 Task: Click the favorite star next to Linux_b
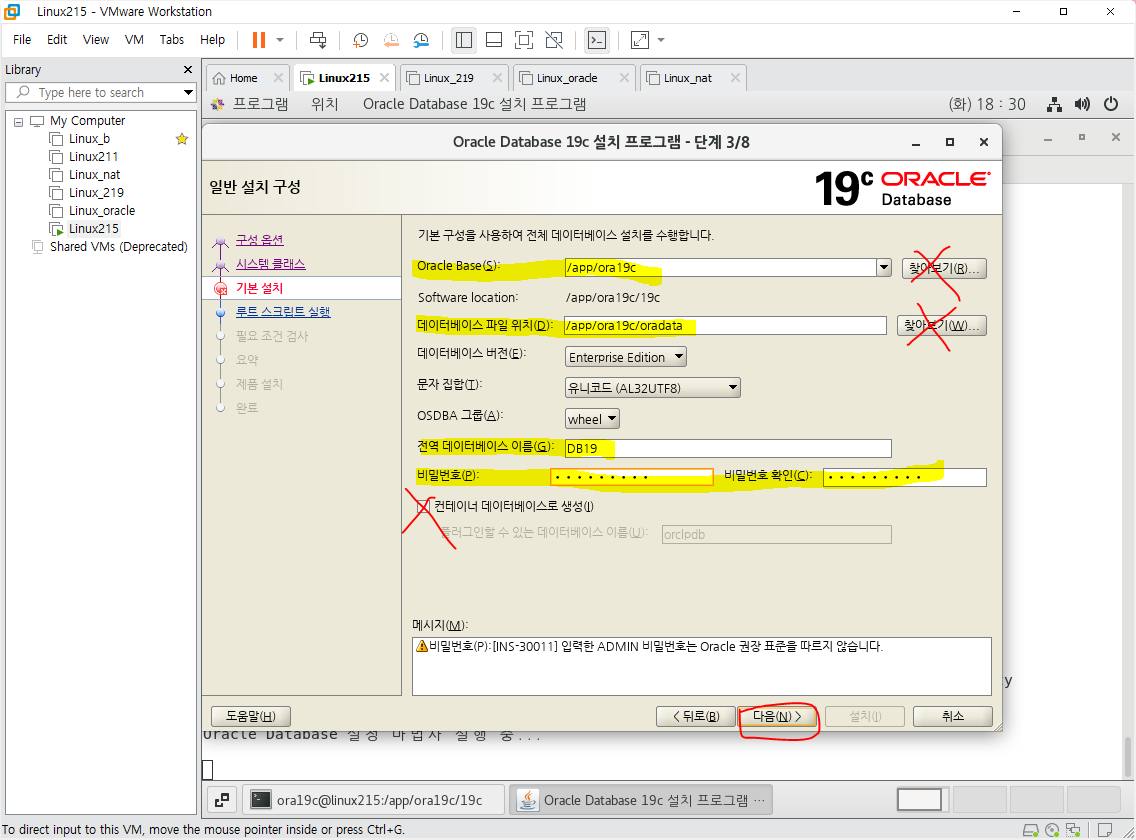(182, 138)
